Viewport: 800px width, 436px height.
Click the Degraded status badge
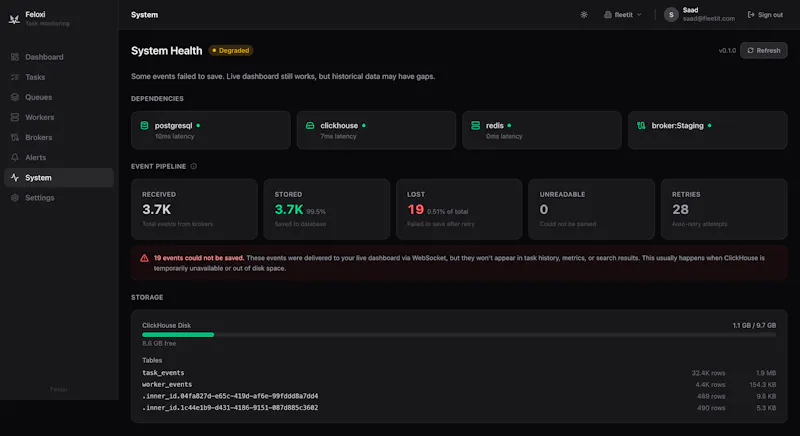[231, 50]
